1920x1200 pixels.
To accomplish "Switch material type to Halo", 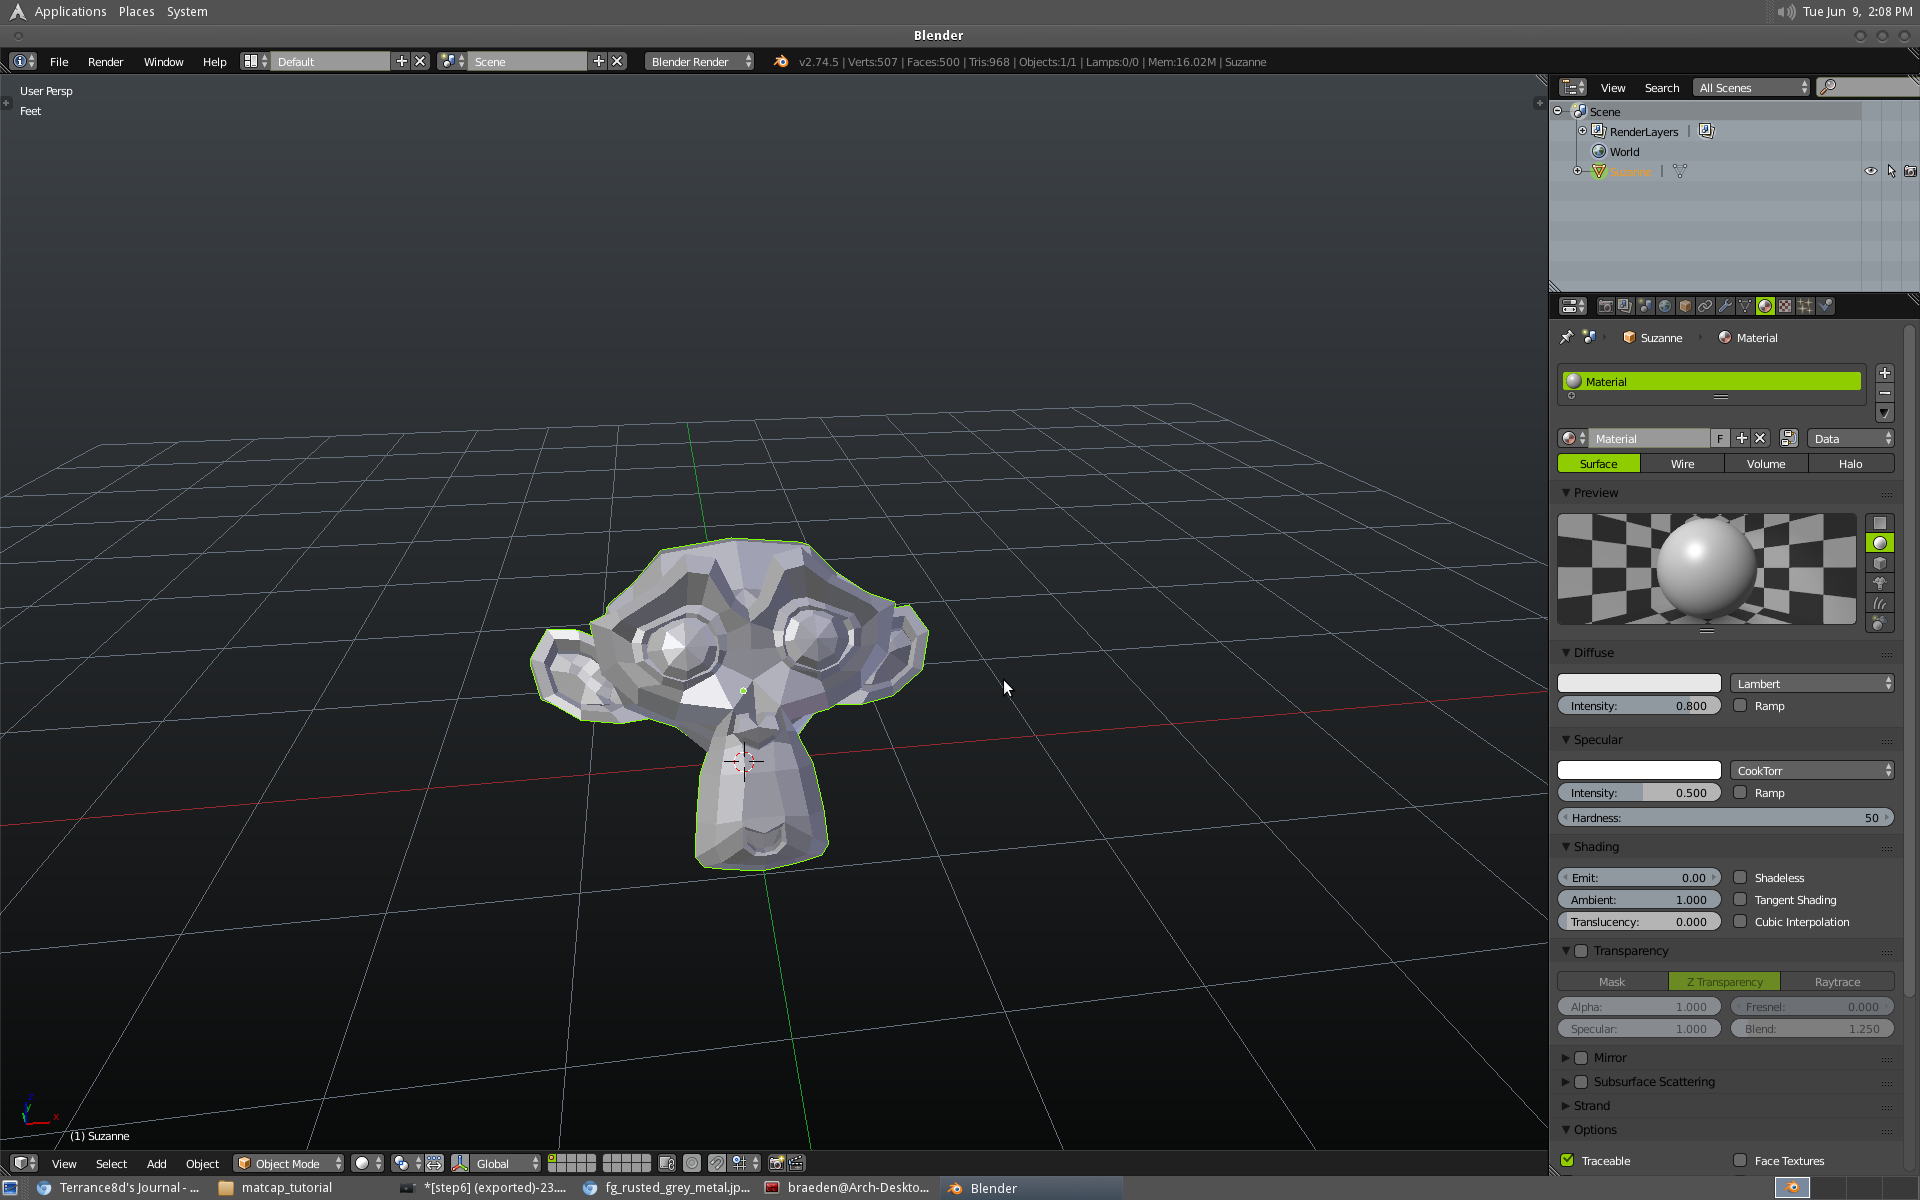I will pyautogui.click(x=1850, y=463).
